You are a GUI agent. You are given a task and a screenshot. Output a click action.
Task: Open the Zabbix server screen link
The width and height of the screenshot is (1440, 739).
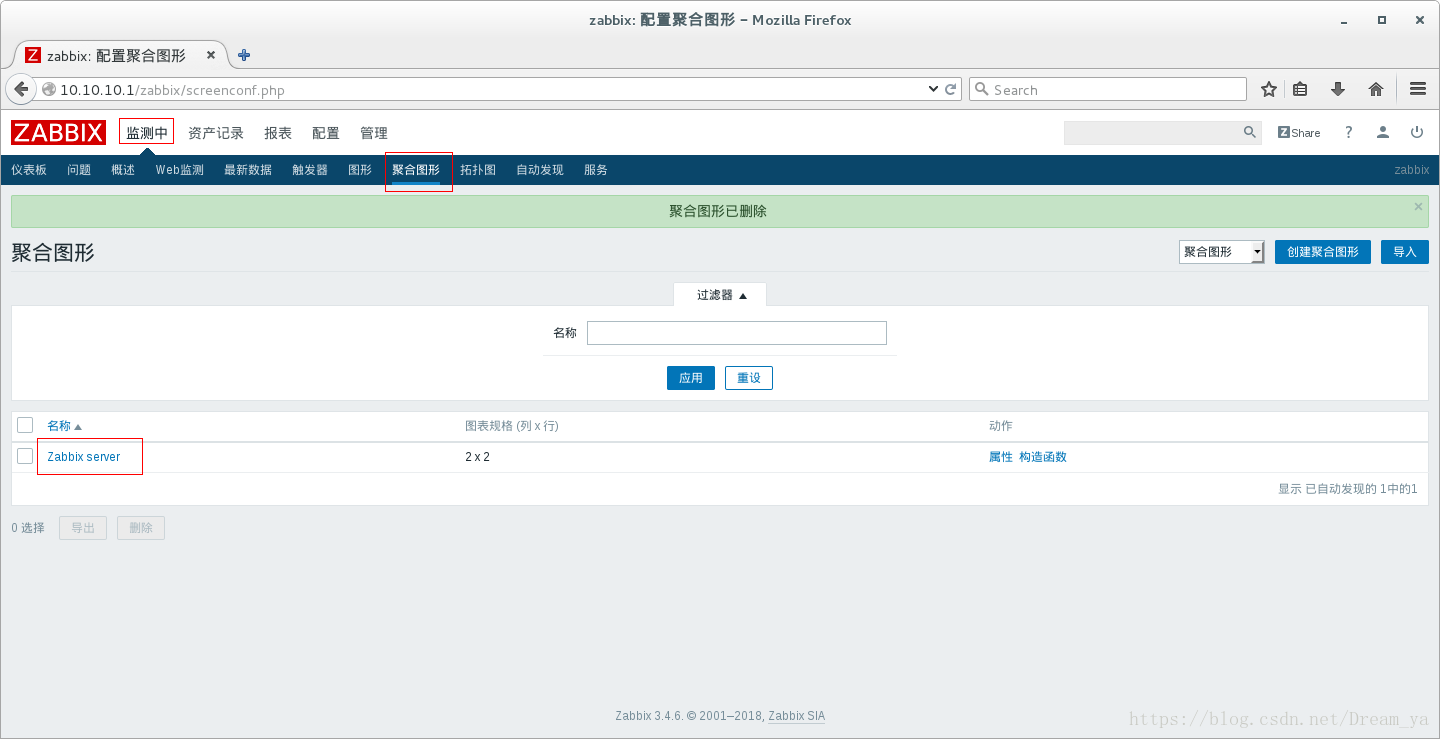[x=84, y=457]
